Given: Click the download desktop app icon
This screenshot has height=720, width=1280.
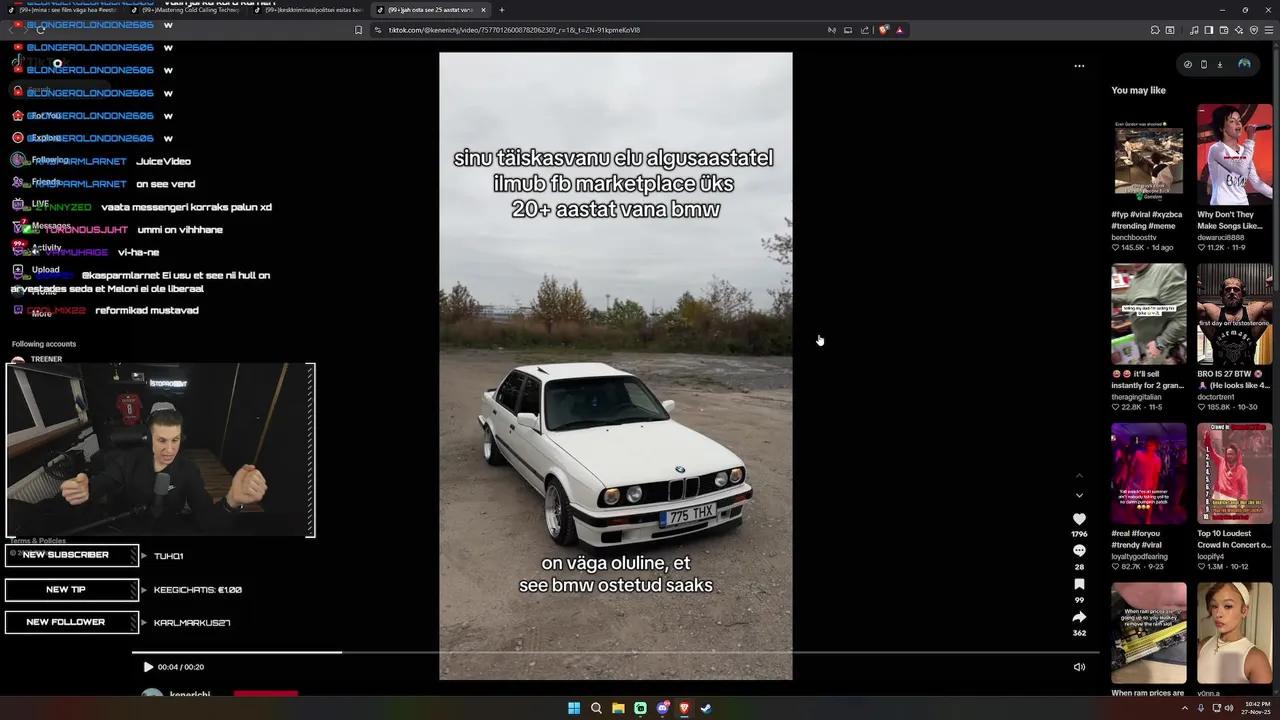Looking at the screenshot, I should [x=1219, y=64].
